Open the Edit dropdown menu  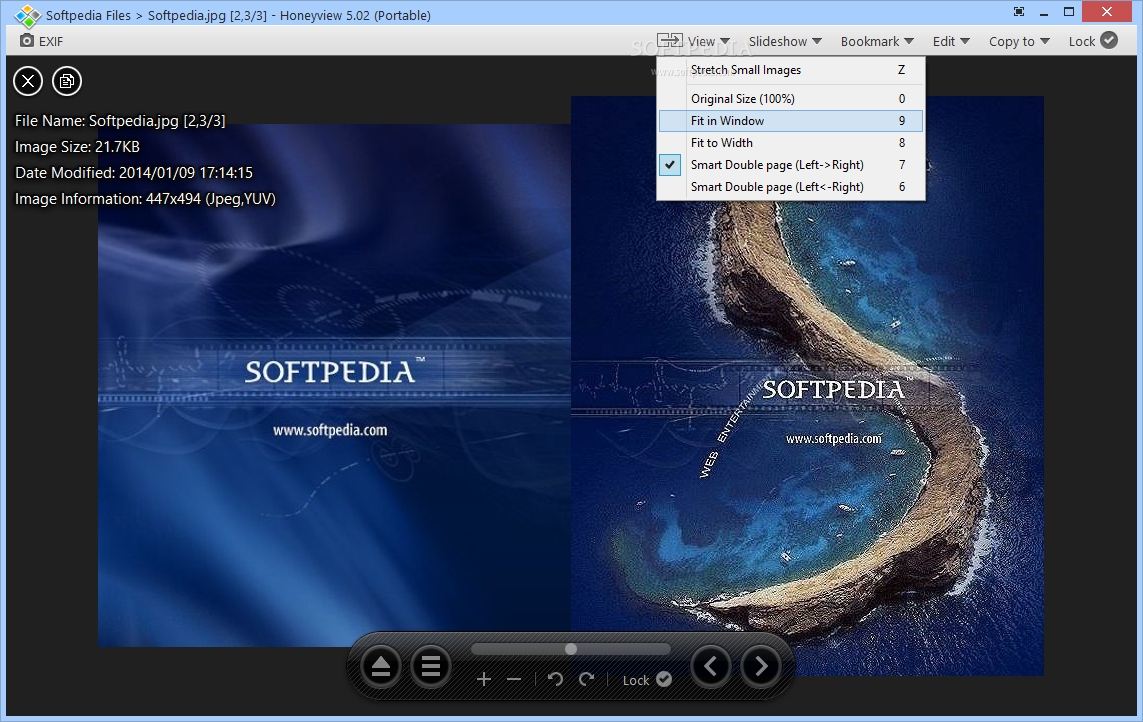pos(951,42)
